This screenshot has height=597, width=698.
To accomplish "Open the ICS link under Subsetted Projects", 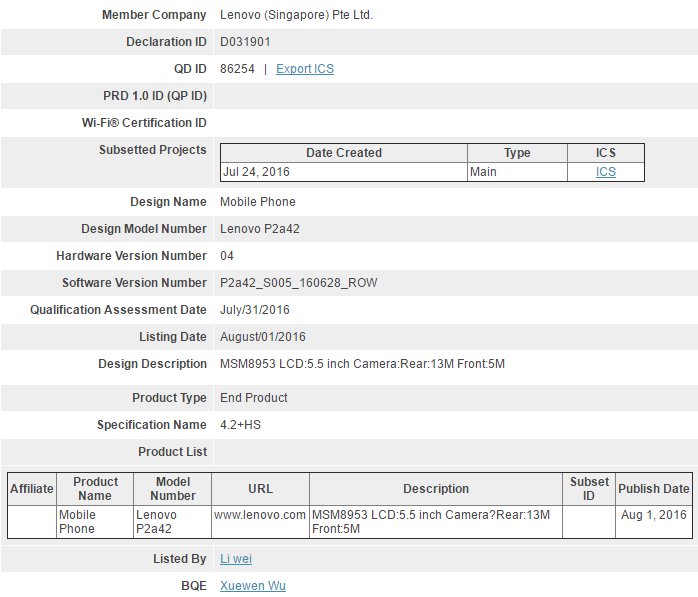I will click(x=606, y=172).
